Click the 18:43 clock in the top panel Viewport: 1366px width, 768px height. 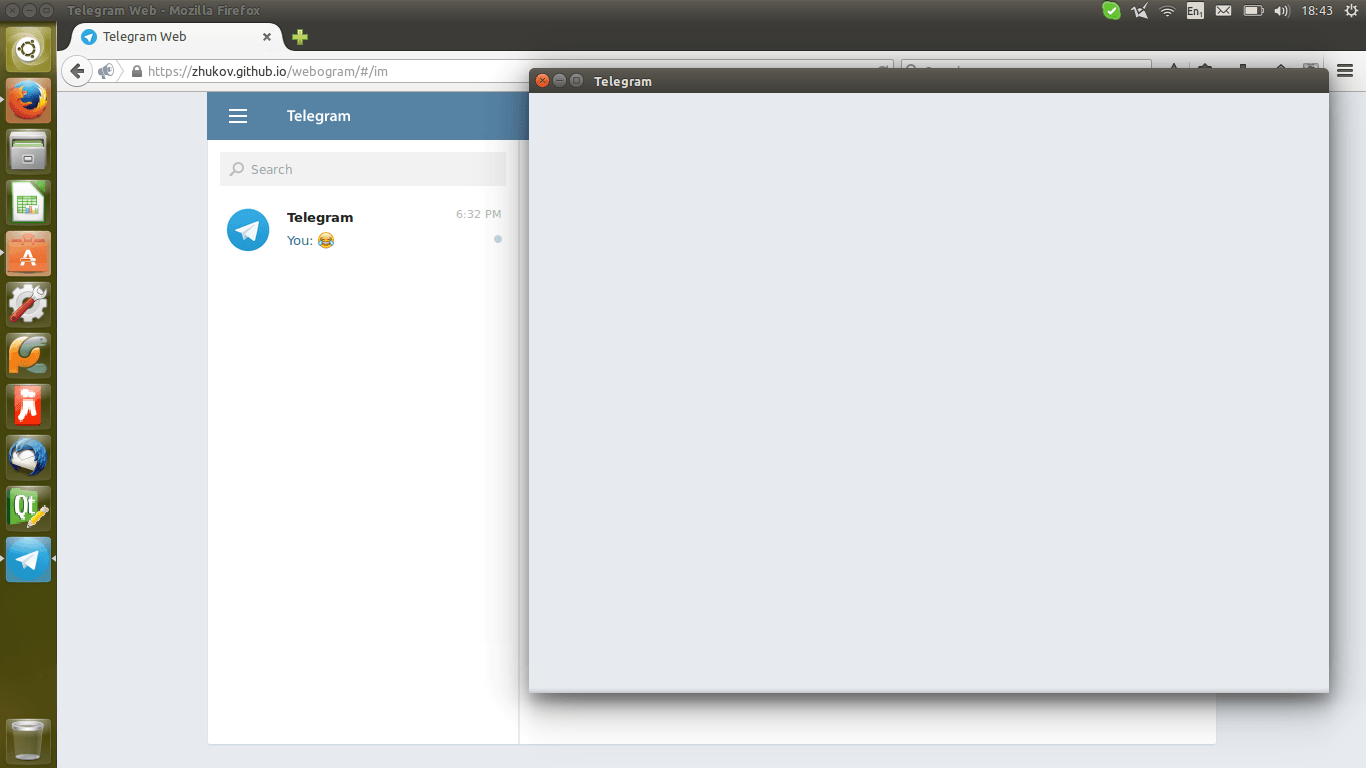(1317, 11)
